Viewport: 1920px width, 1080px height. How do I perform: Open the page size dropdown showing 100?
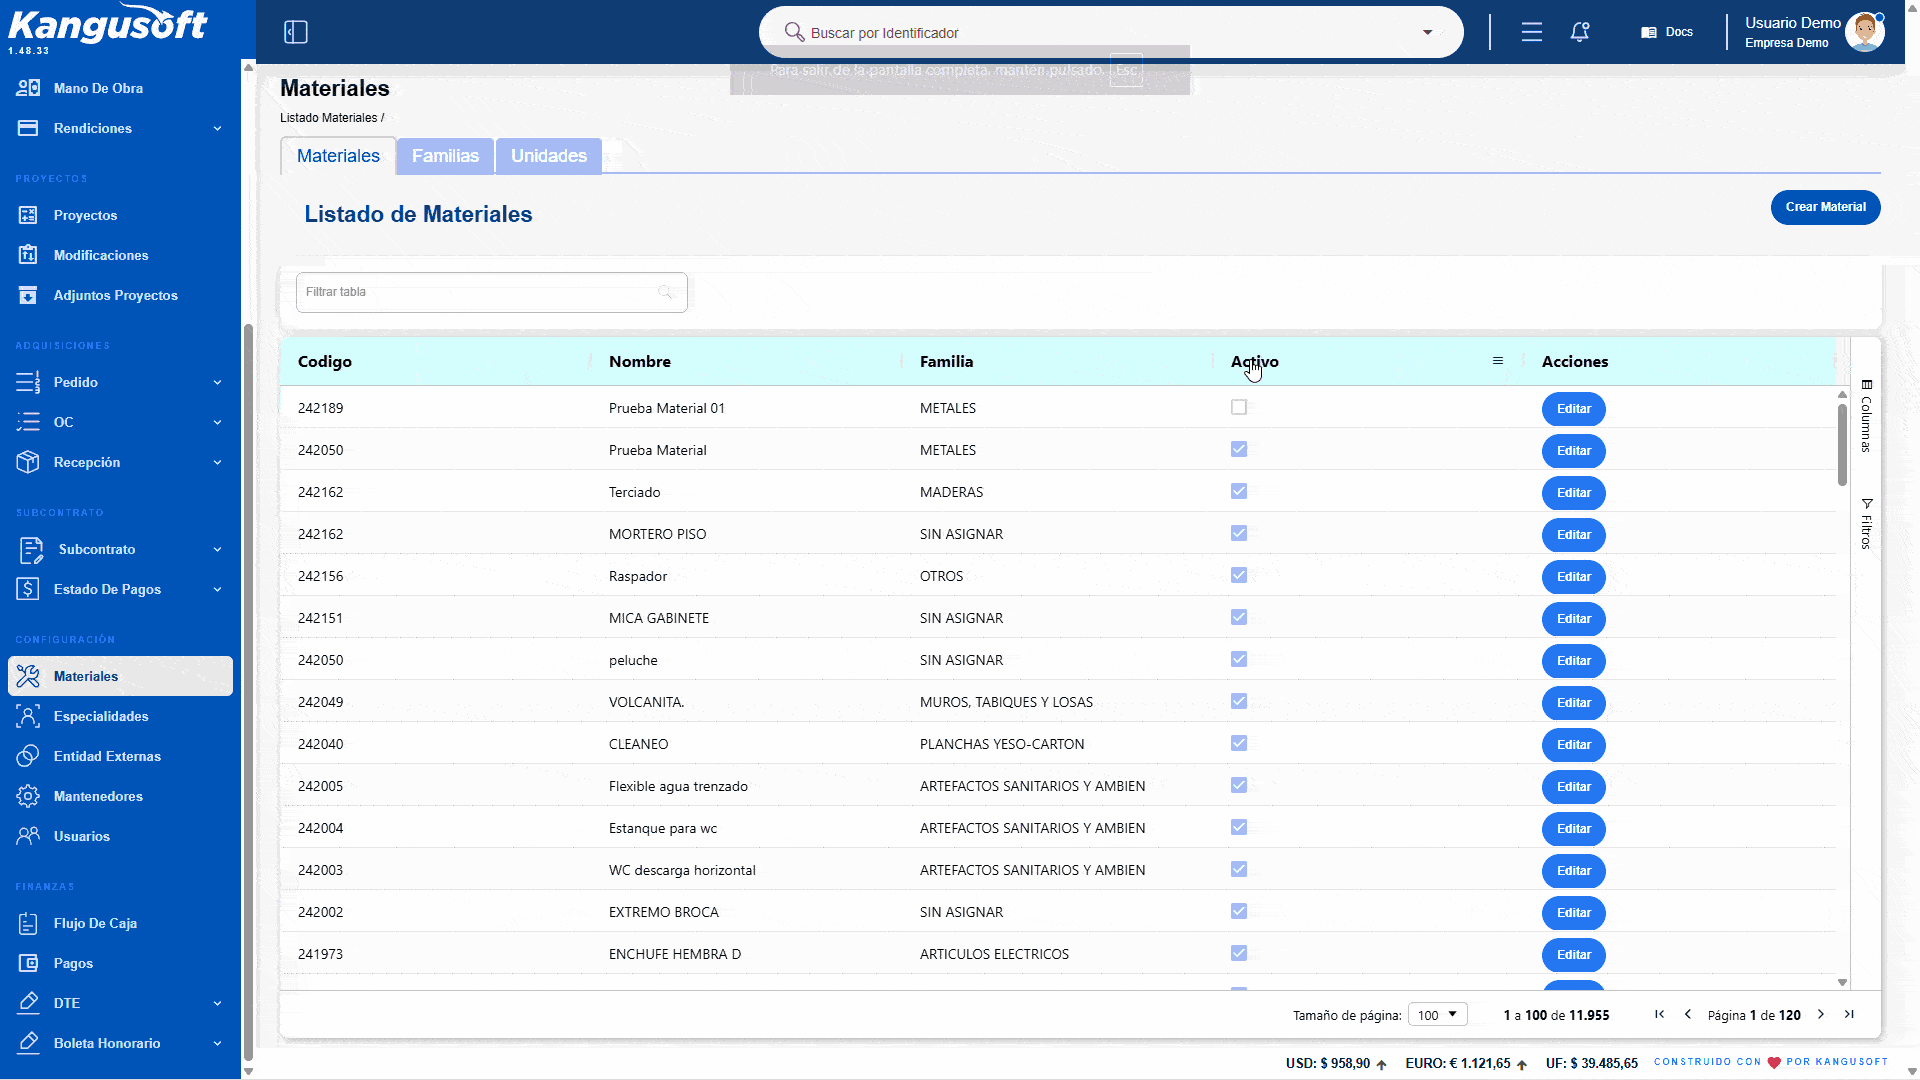1438,1014
